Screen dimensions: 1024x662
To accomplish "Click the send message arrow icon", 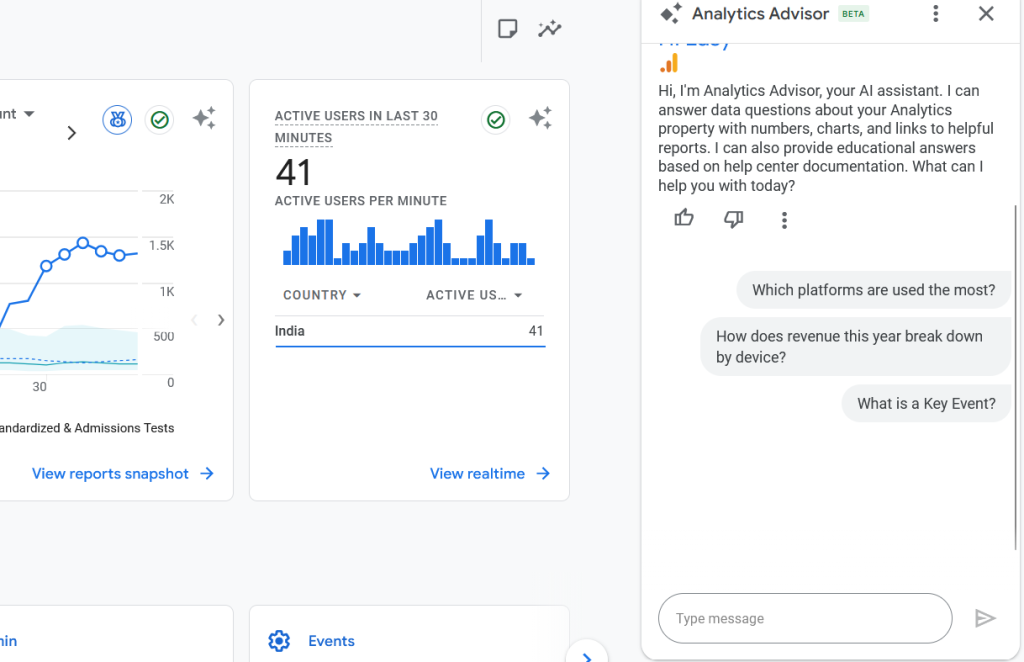I will (x=985, y=618).
